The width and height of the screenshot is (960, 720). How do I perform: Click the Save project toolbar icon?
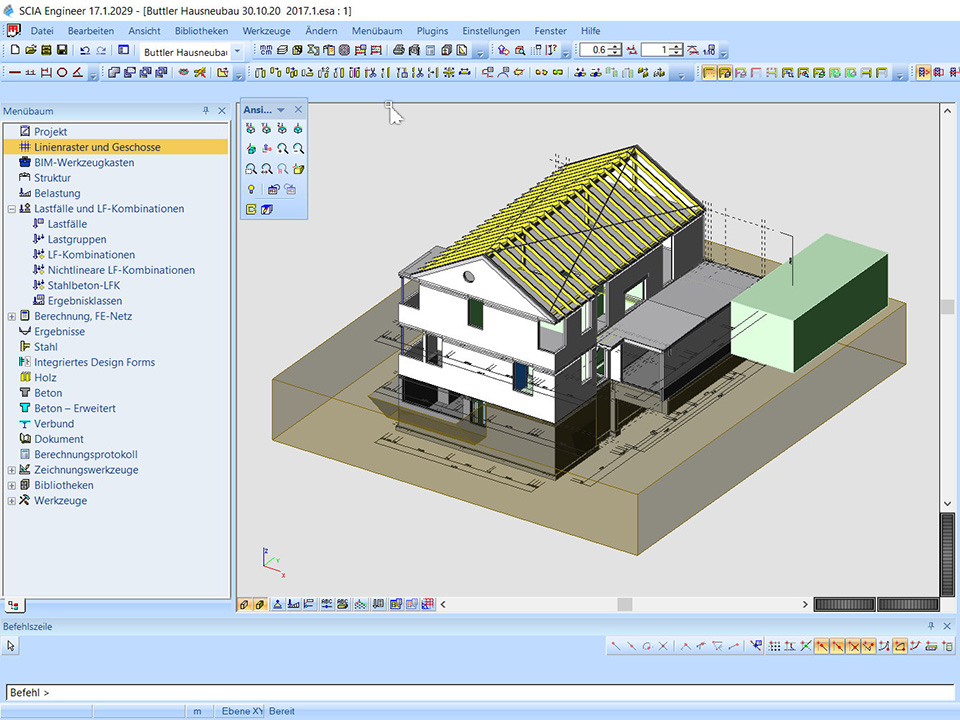pyautogui.click(x=62, y=50)
